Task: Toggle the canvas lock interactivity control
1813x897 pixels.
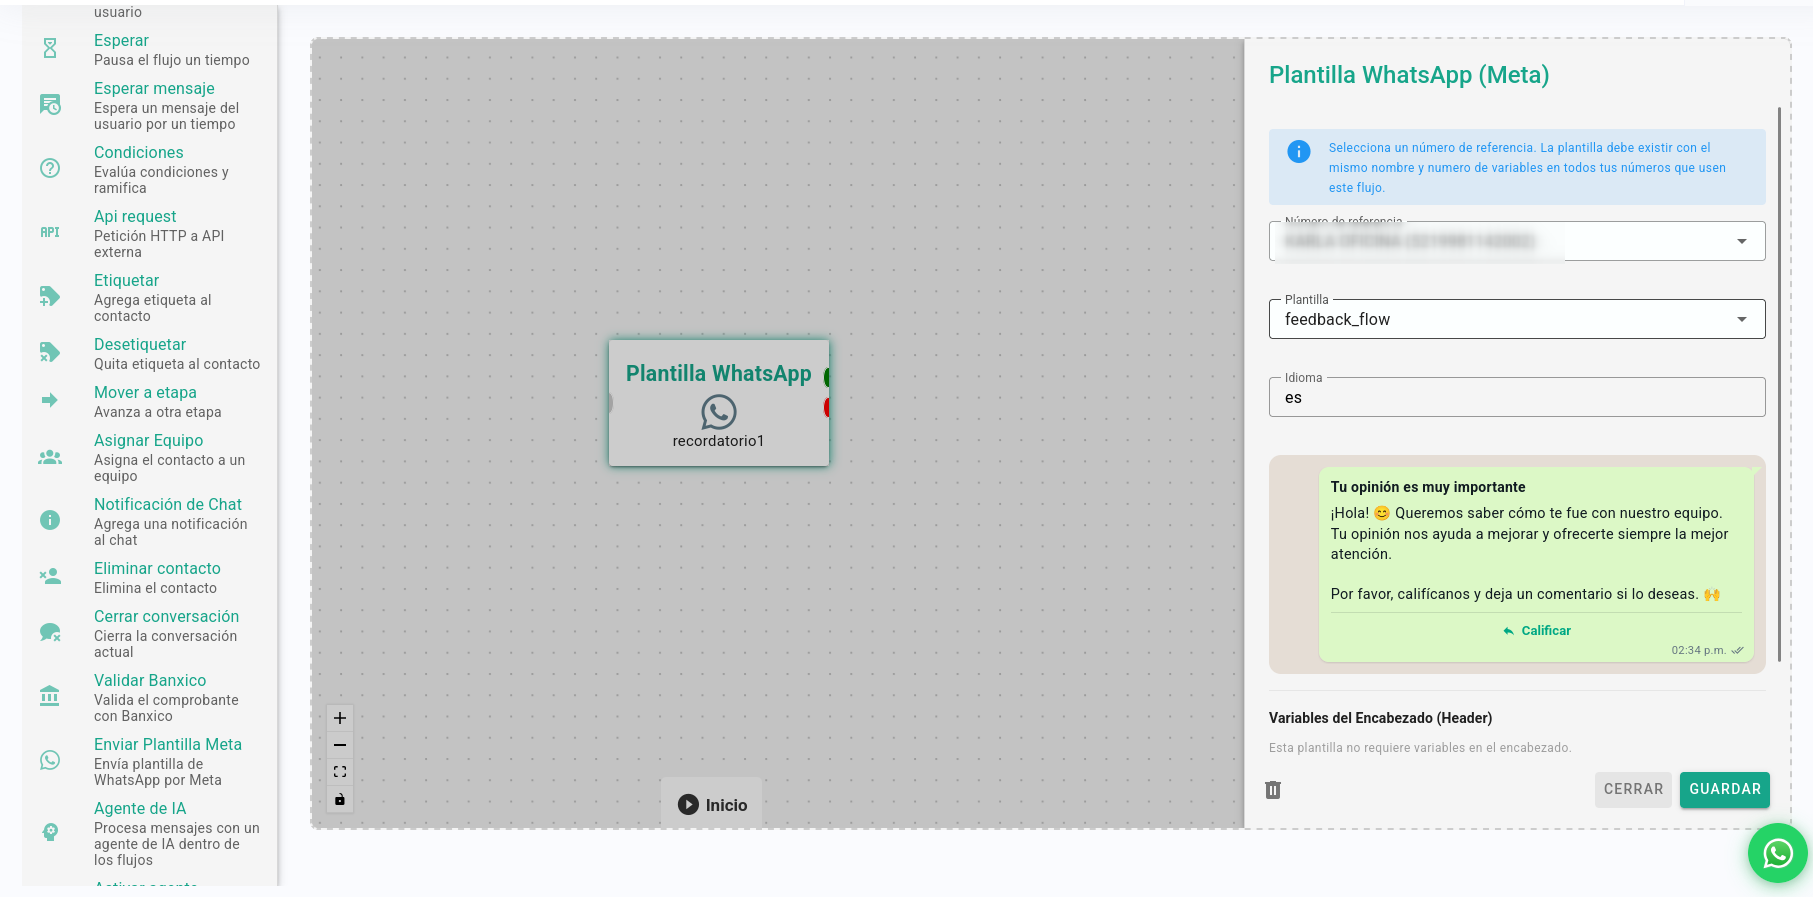Action: tap(340, 799)
